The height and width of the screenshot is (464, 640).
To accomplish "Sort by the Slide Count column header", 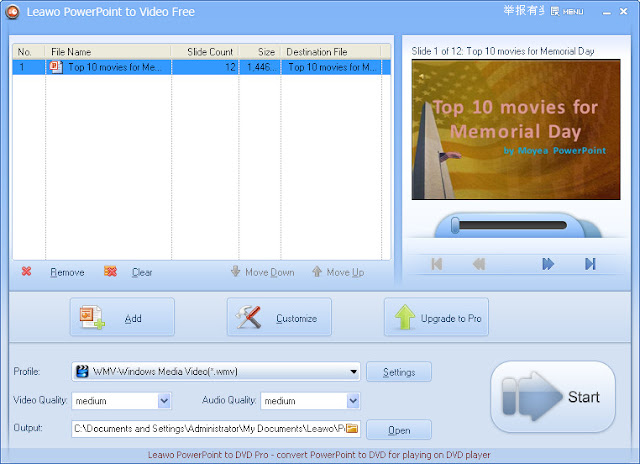I will pyautogui.click(x=205, y=52).
